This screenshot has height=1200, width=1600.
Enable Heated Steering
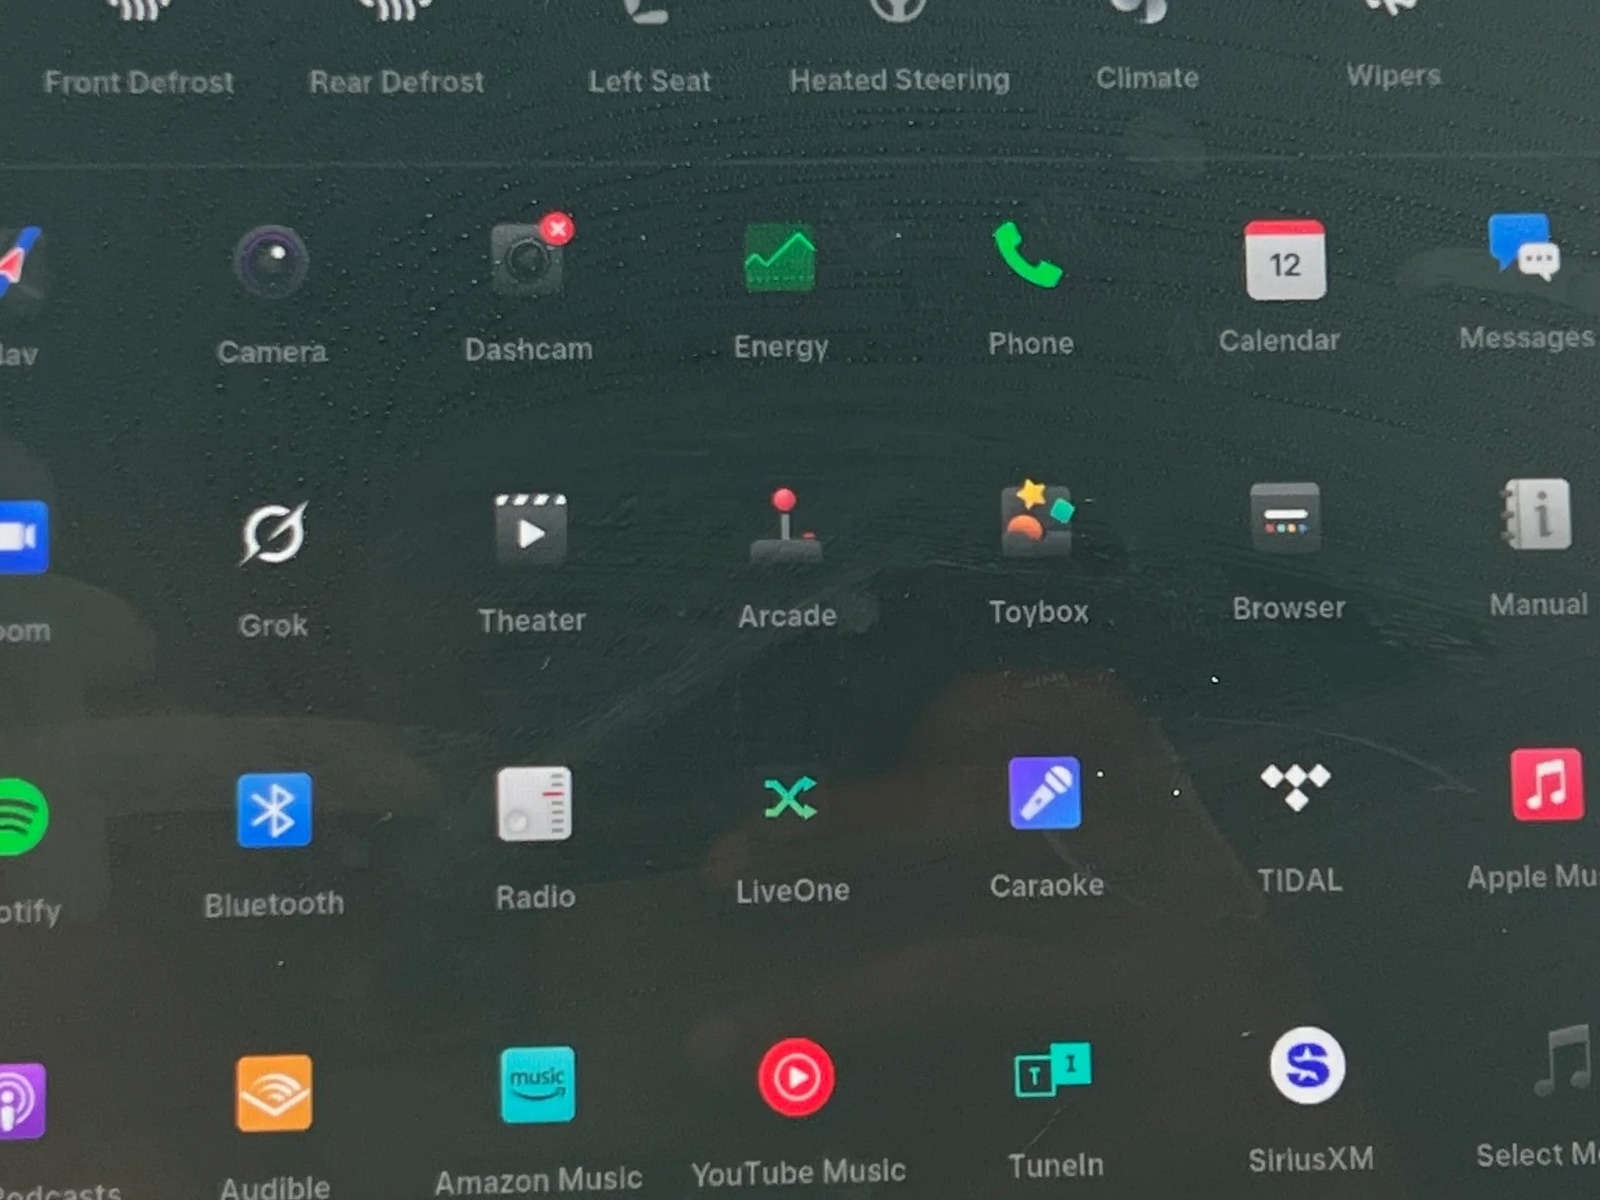900,79
